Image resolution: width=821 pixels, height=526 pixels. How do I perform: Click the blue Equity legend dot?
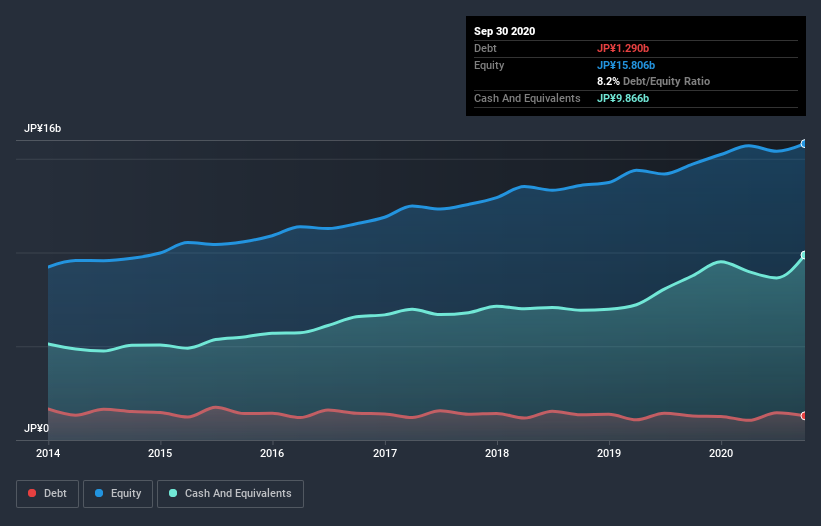click(x=99, y=493)
